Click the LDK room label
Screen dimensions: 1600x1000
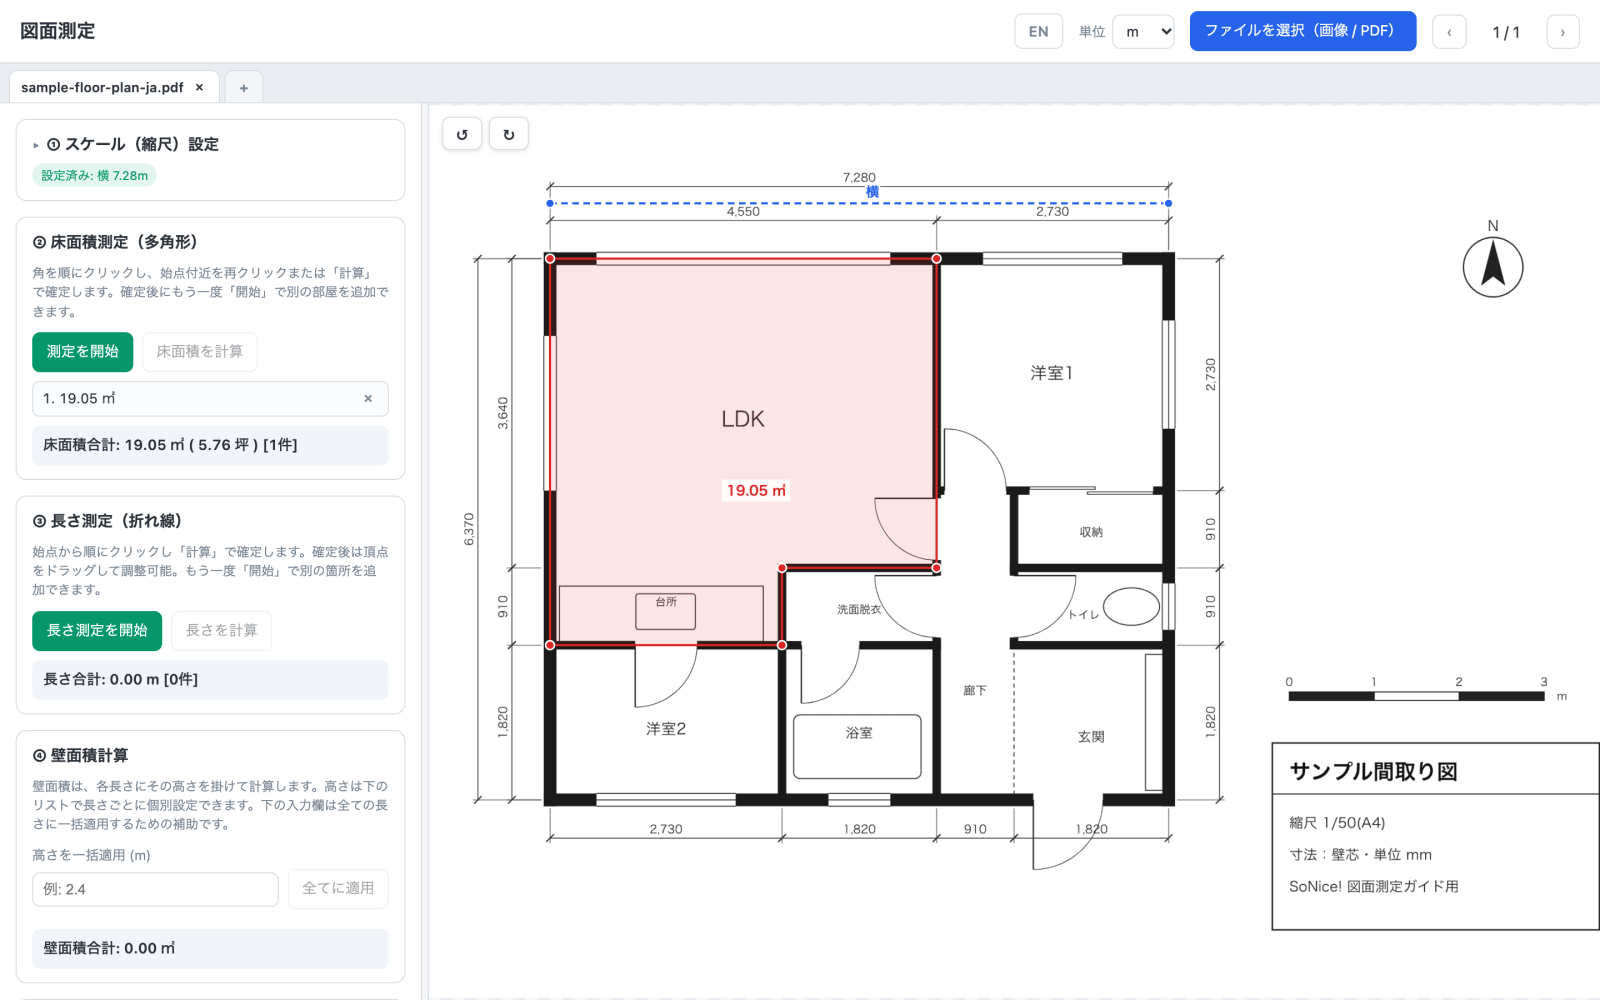pyautogui.click(x=743, y=419)
